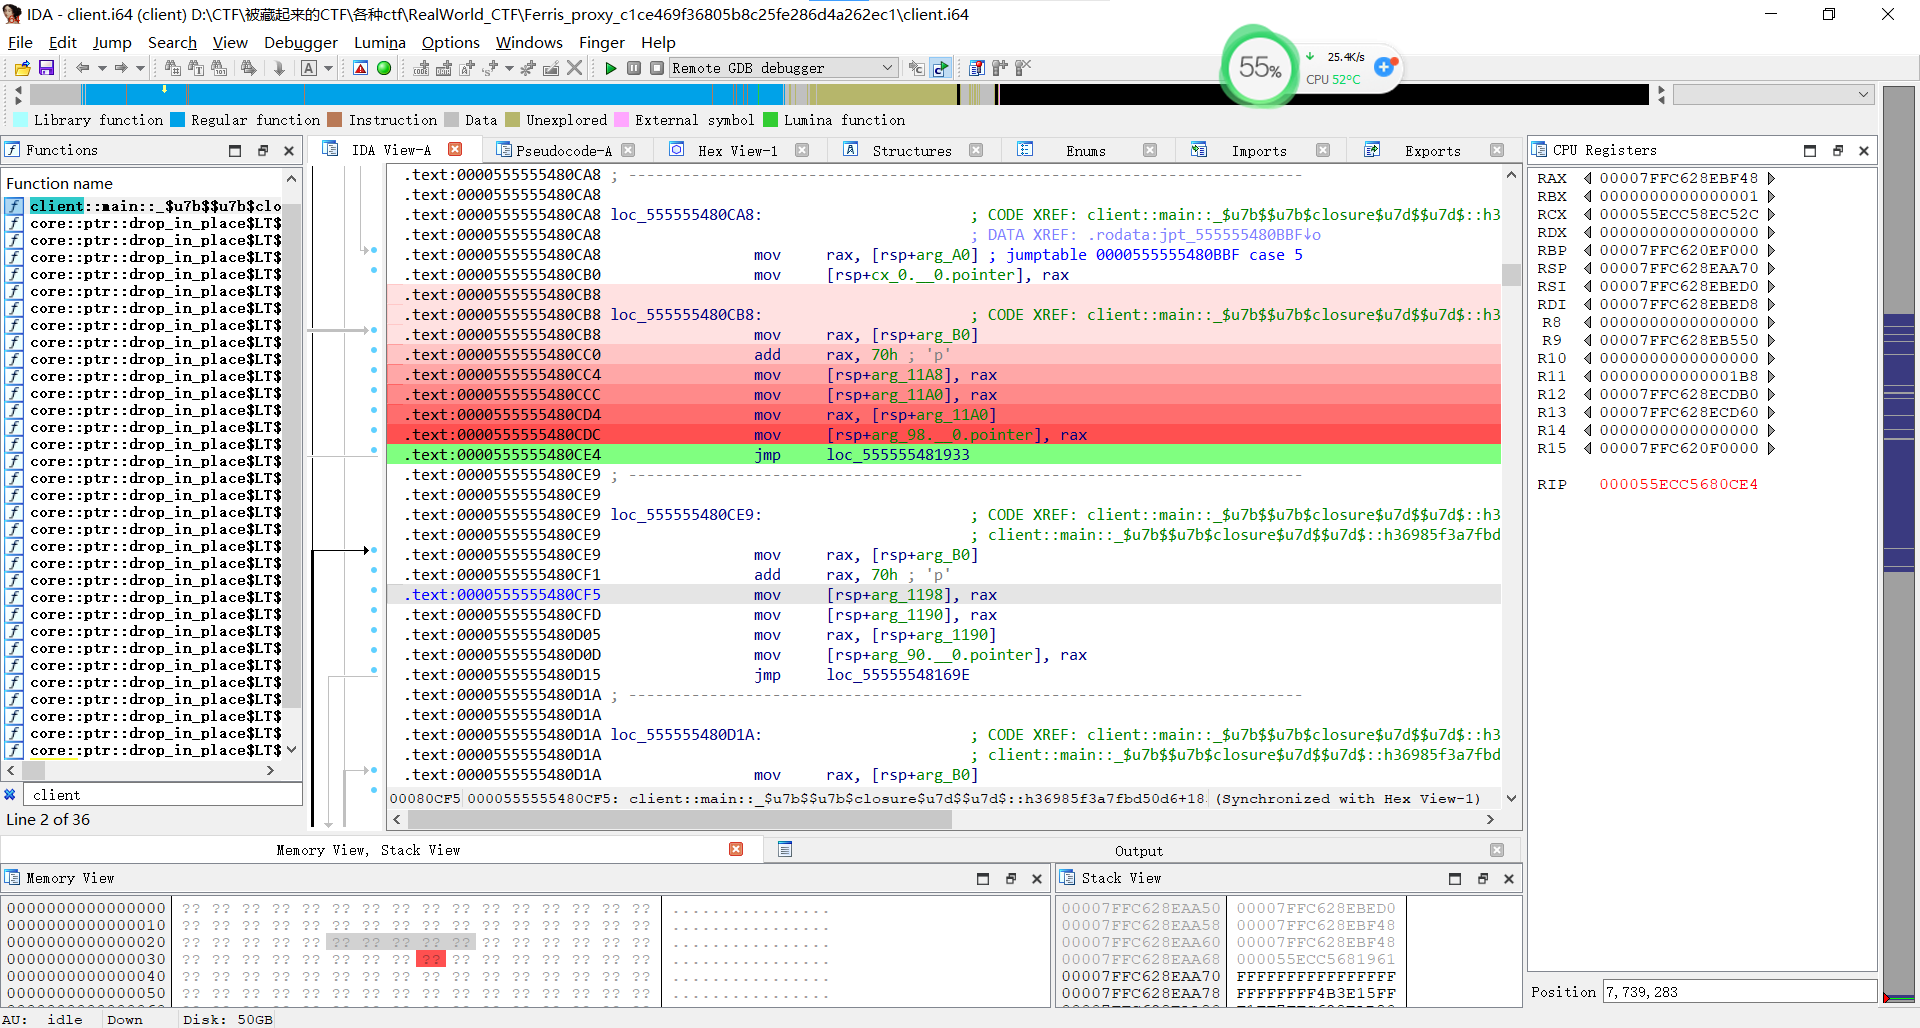The image size is (1920, 1028).
Task: Click the left arrow beside the RSP value
Action: 1587,269
